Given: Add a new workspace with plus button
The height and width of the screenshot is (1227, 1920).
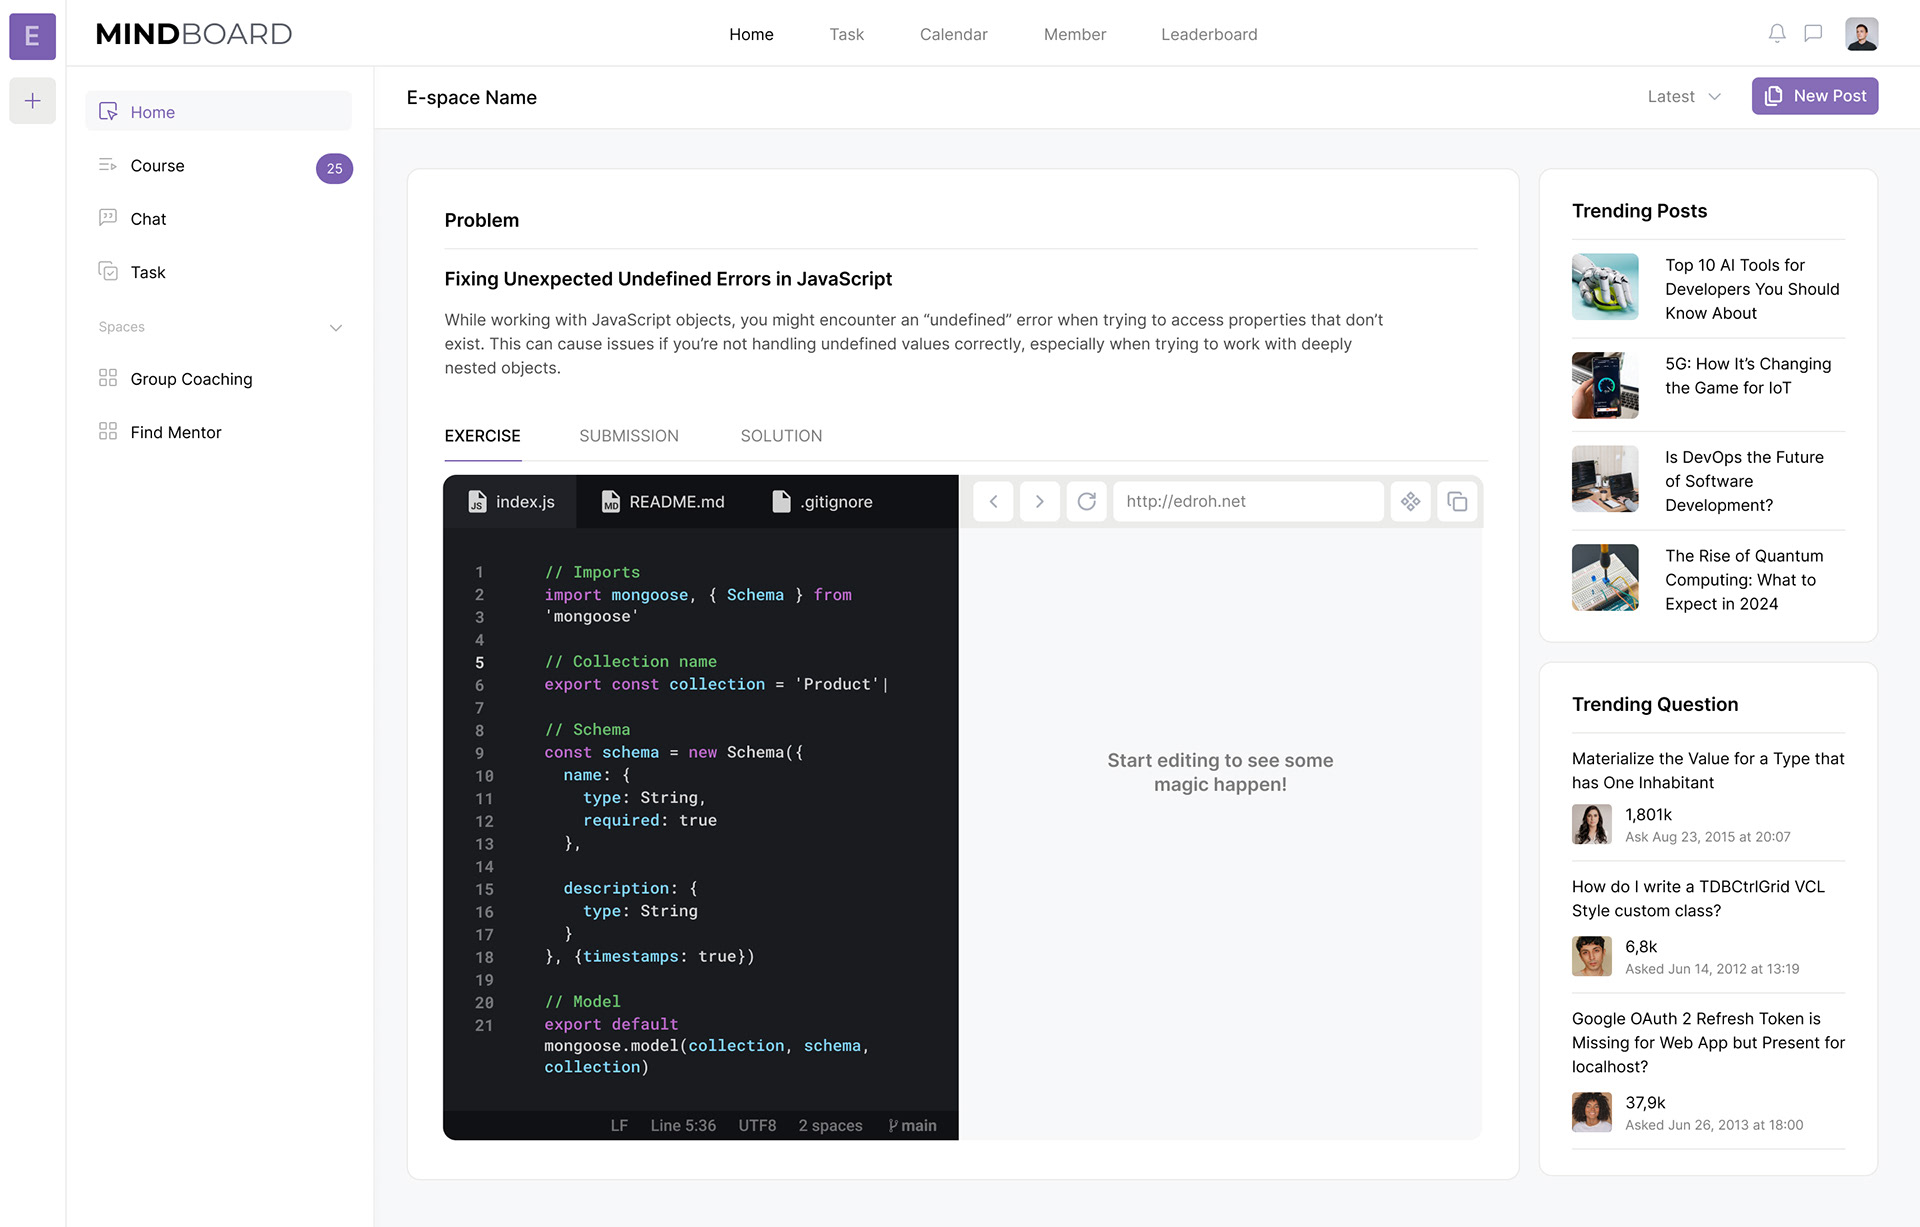Looking at the screenshot, I should [32, 101].
